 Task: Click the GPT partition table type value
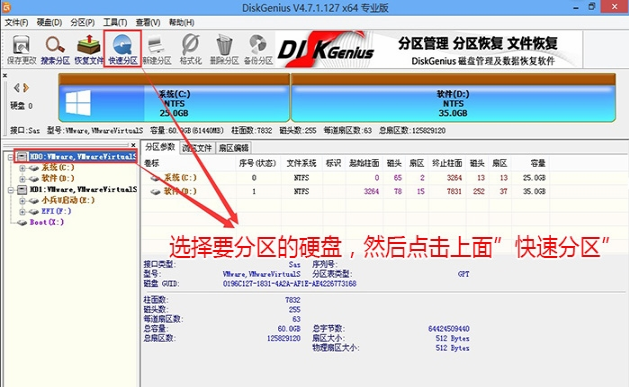(463, 274)
